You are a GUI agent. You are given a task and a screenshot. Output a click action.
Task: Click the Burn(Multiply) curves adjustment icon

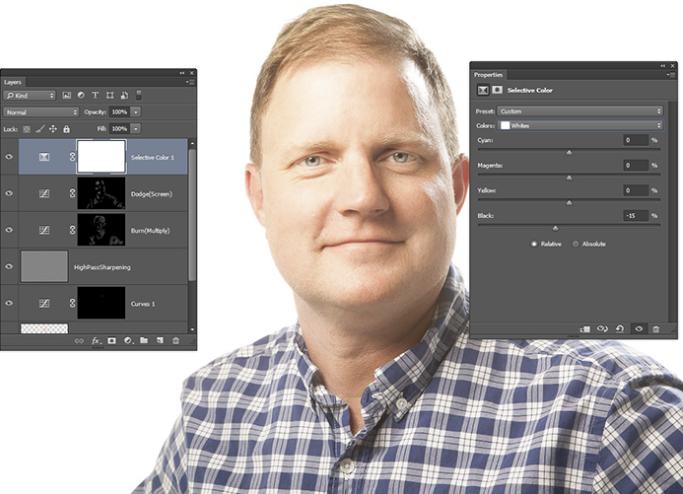[44, 230]
